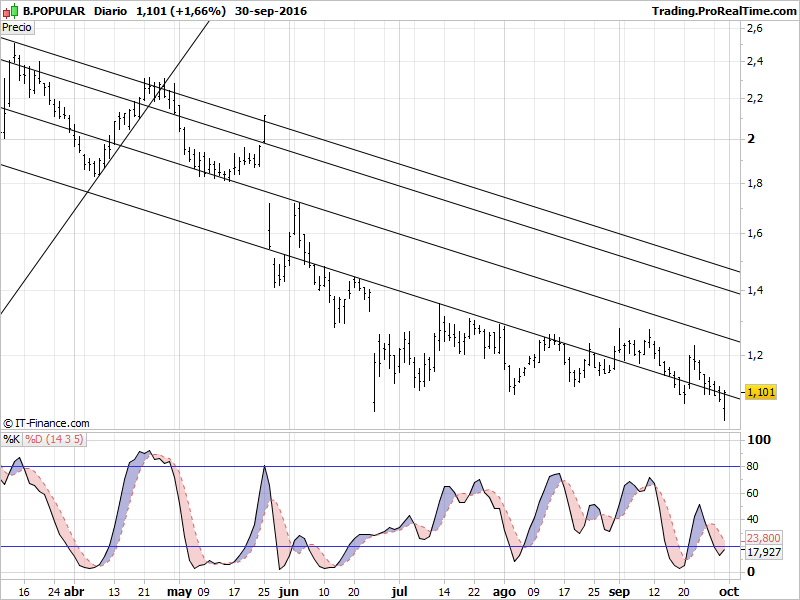
Task: Click the 17,927 %K value tag
Action: 763,551
